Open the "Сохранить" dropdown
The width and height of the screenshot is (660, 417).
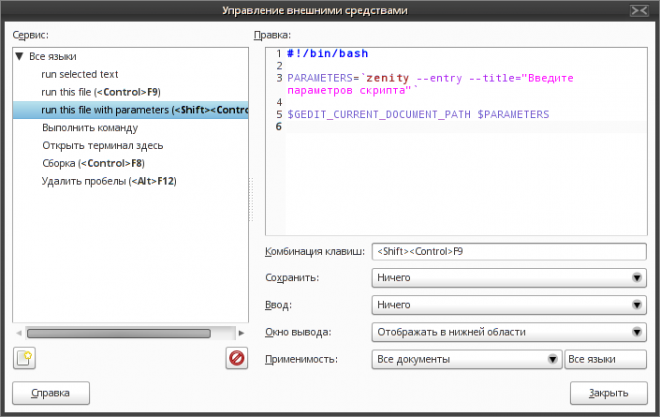(508, 278)
